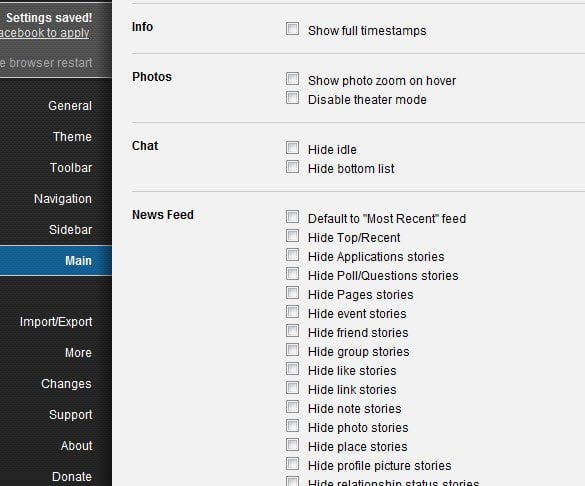Open the General settings tab
Viewport: 585px width, 486px height.
[x=70, y=106]
